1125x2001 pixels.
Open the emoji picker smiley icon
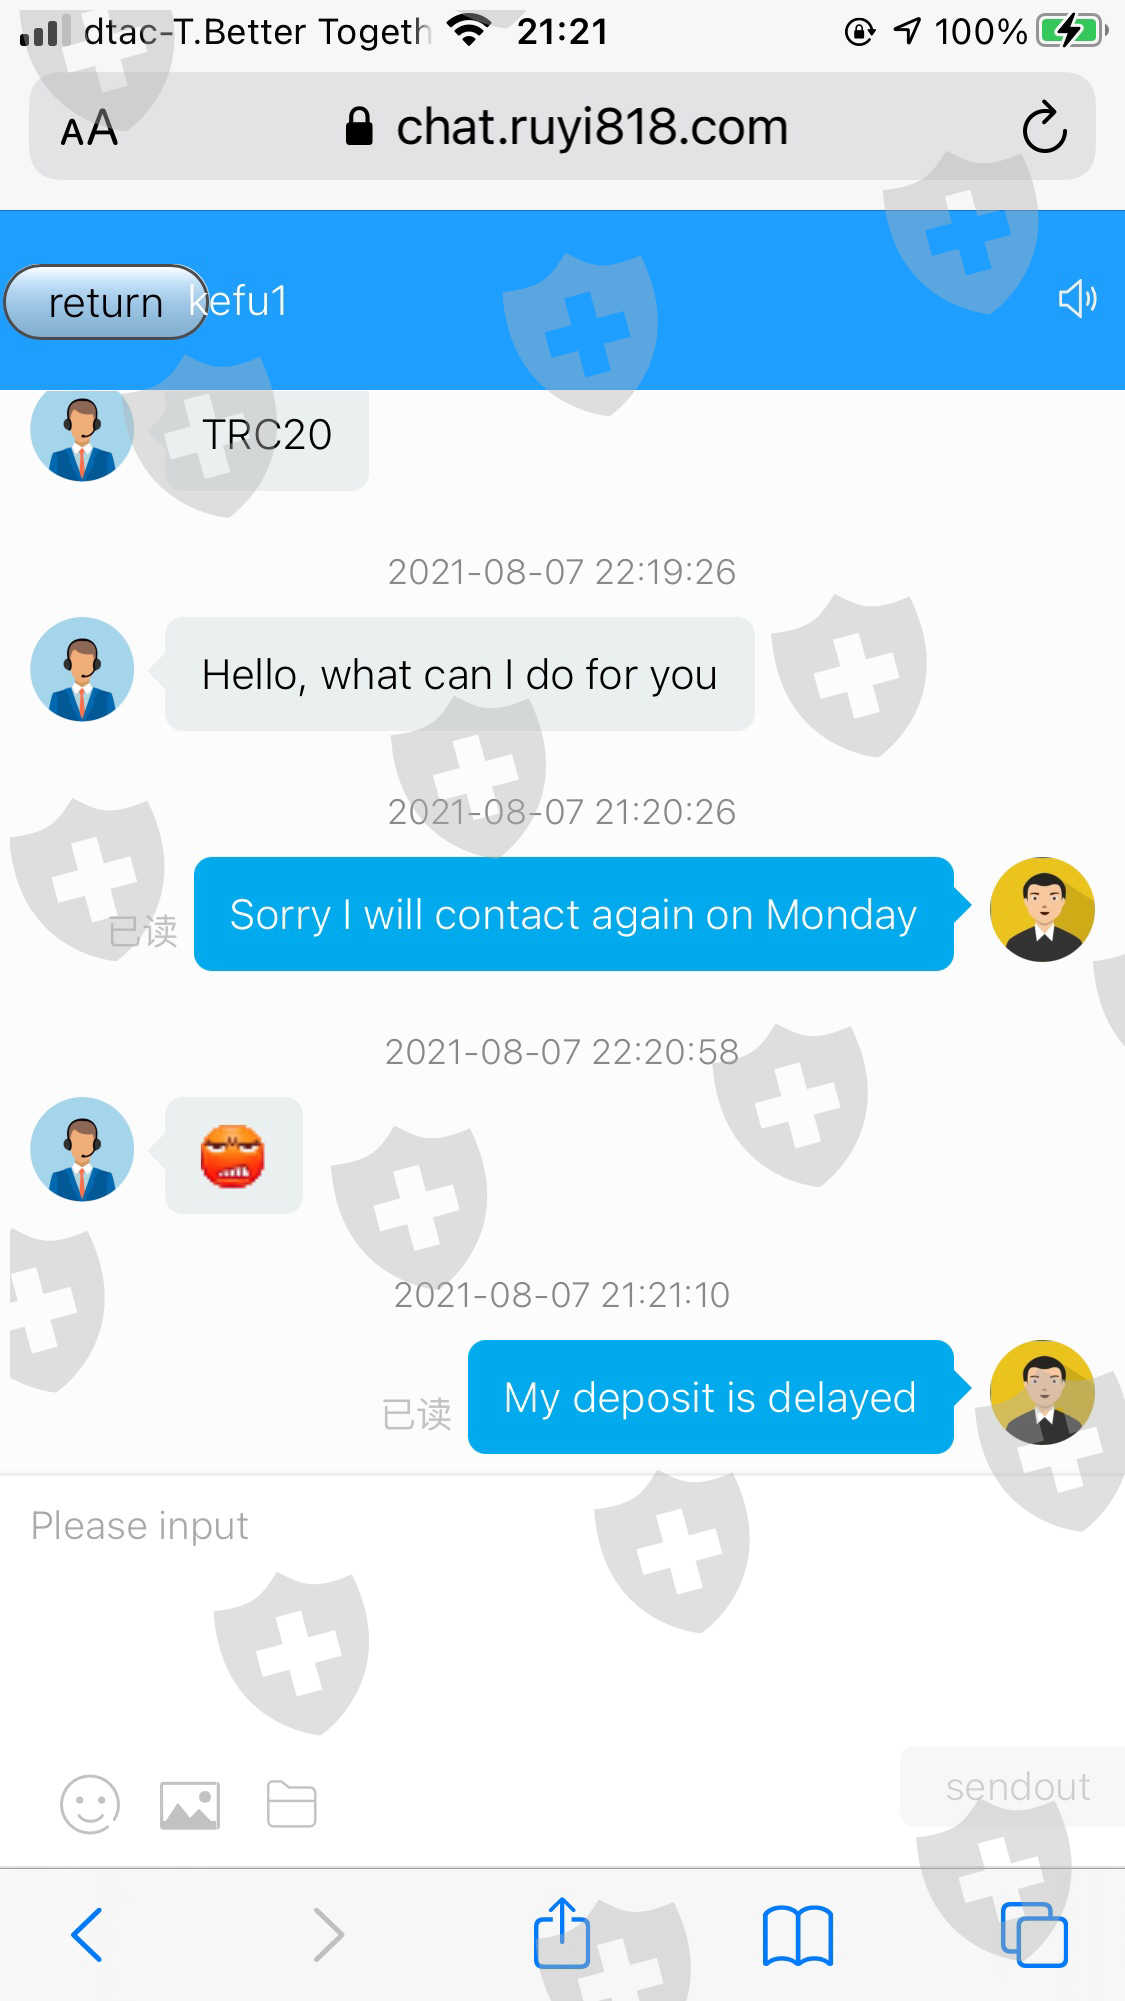click(90, 1805)
